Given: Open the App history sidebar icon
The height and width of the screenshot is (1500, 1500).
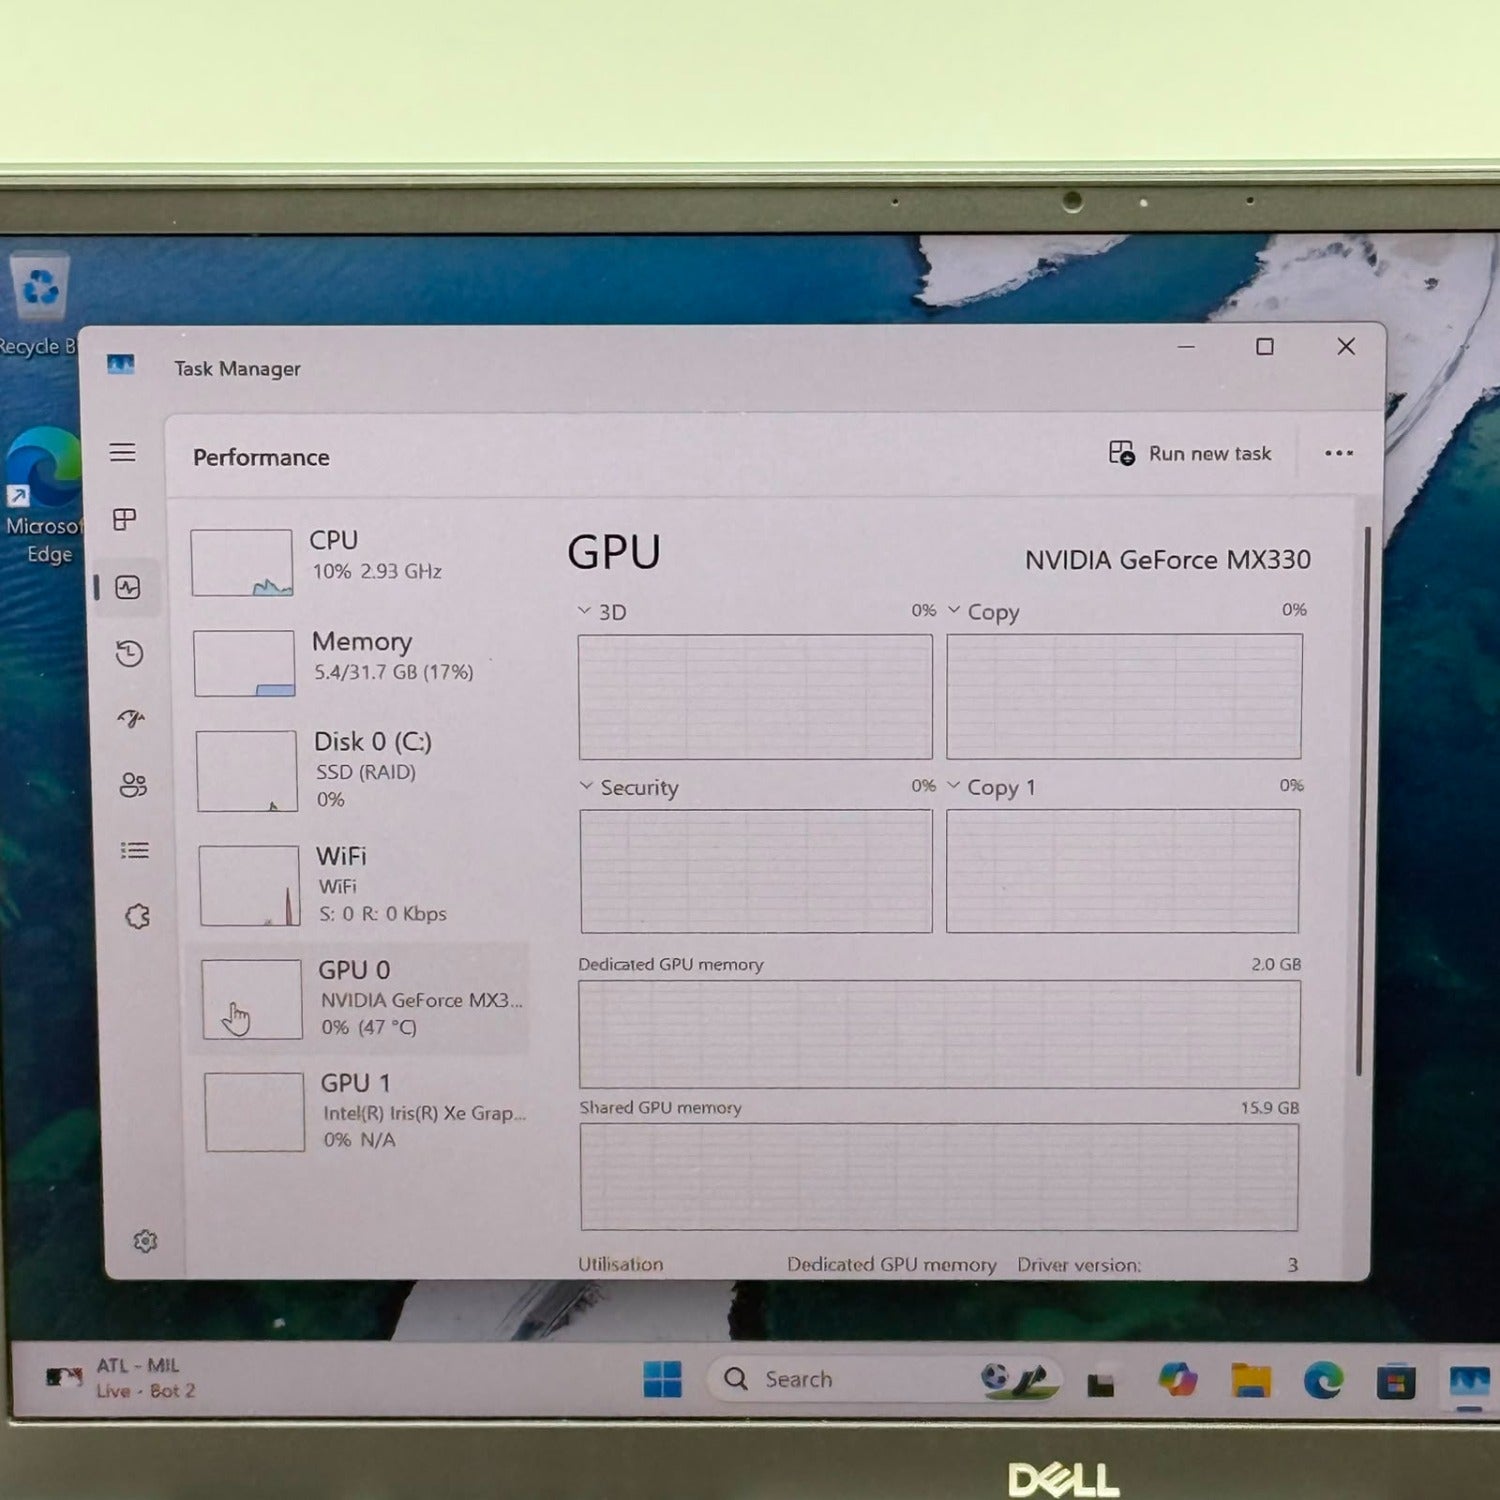Looking at the screenshot, I should pyautogui.click(x=130, y=653).
